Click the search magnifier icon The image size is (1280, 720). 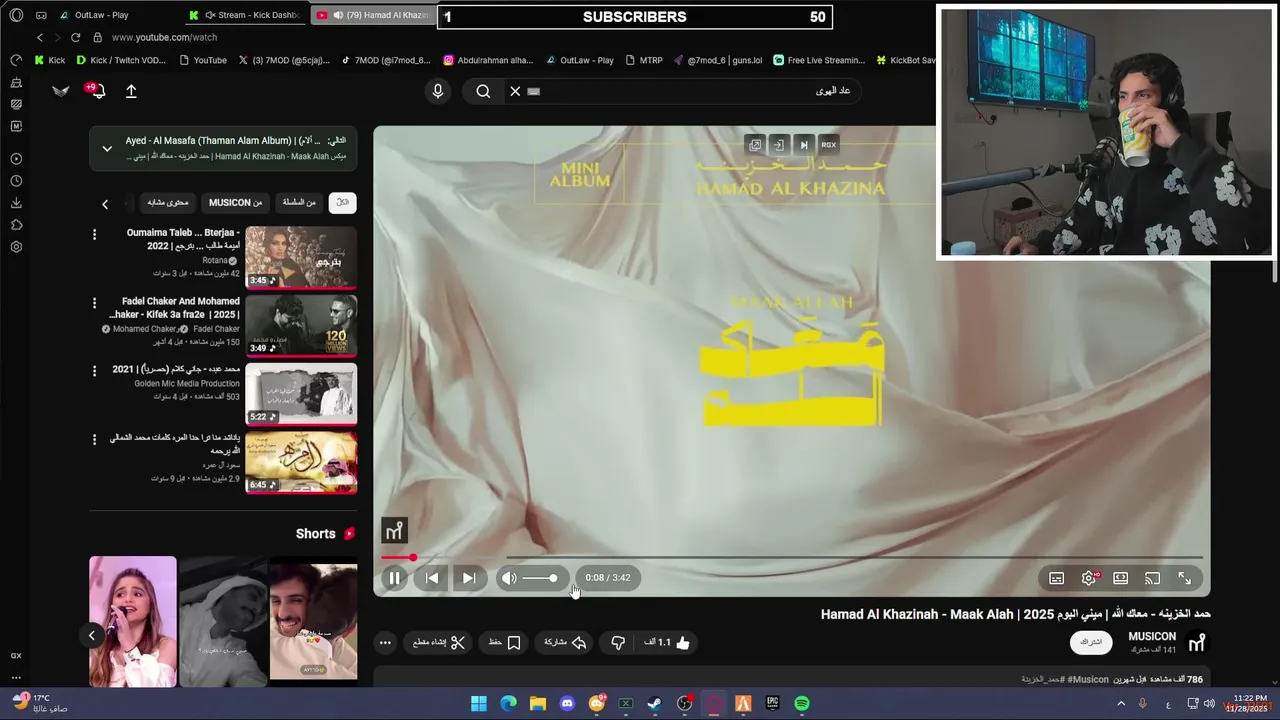point(483,91)
